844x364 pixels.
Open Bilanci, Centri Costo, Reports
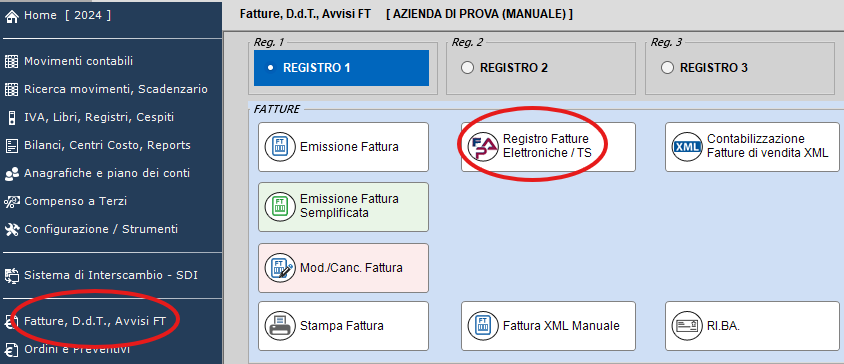107,145
